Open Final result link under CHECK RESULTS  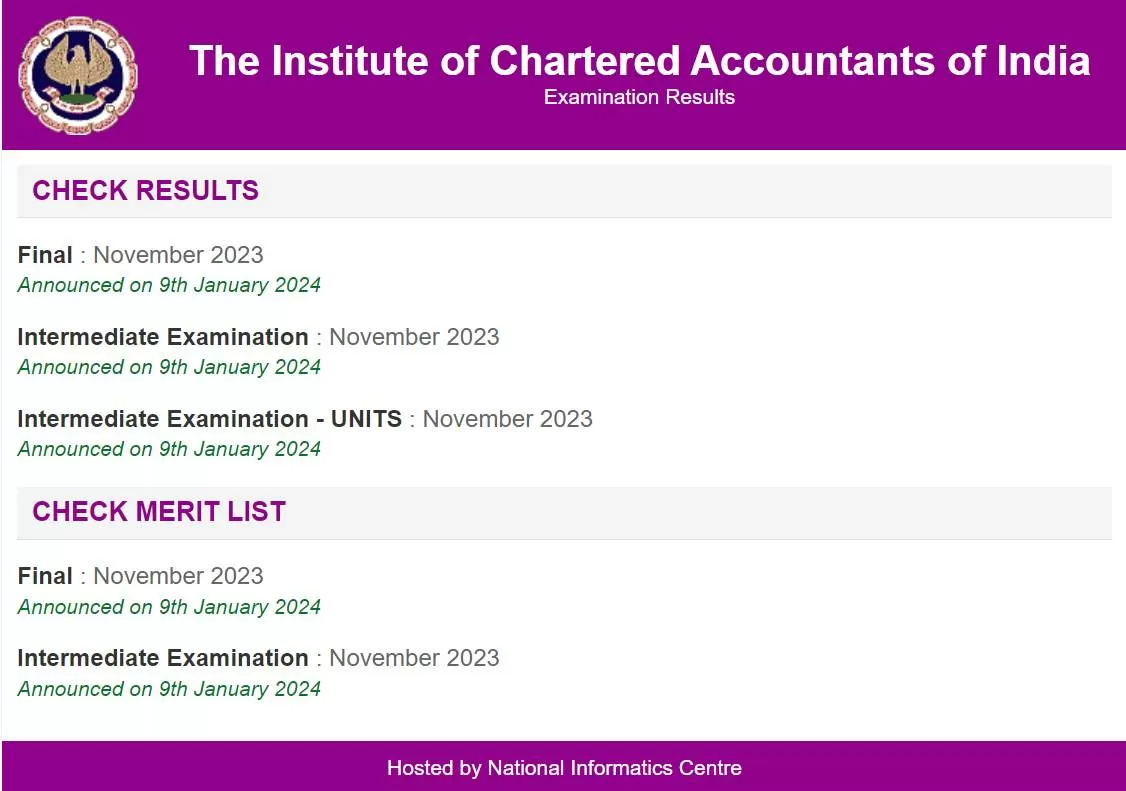click(x=45, y=255)
